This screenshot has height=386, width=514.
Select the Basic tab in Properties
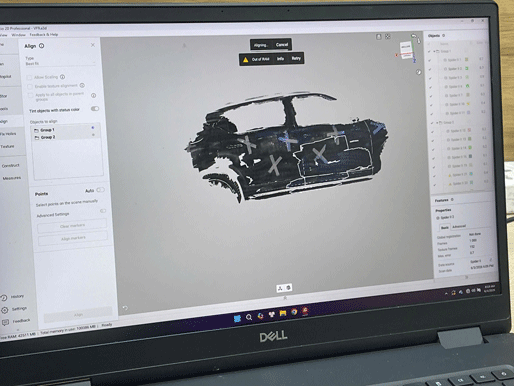[445, 228]
